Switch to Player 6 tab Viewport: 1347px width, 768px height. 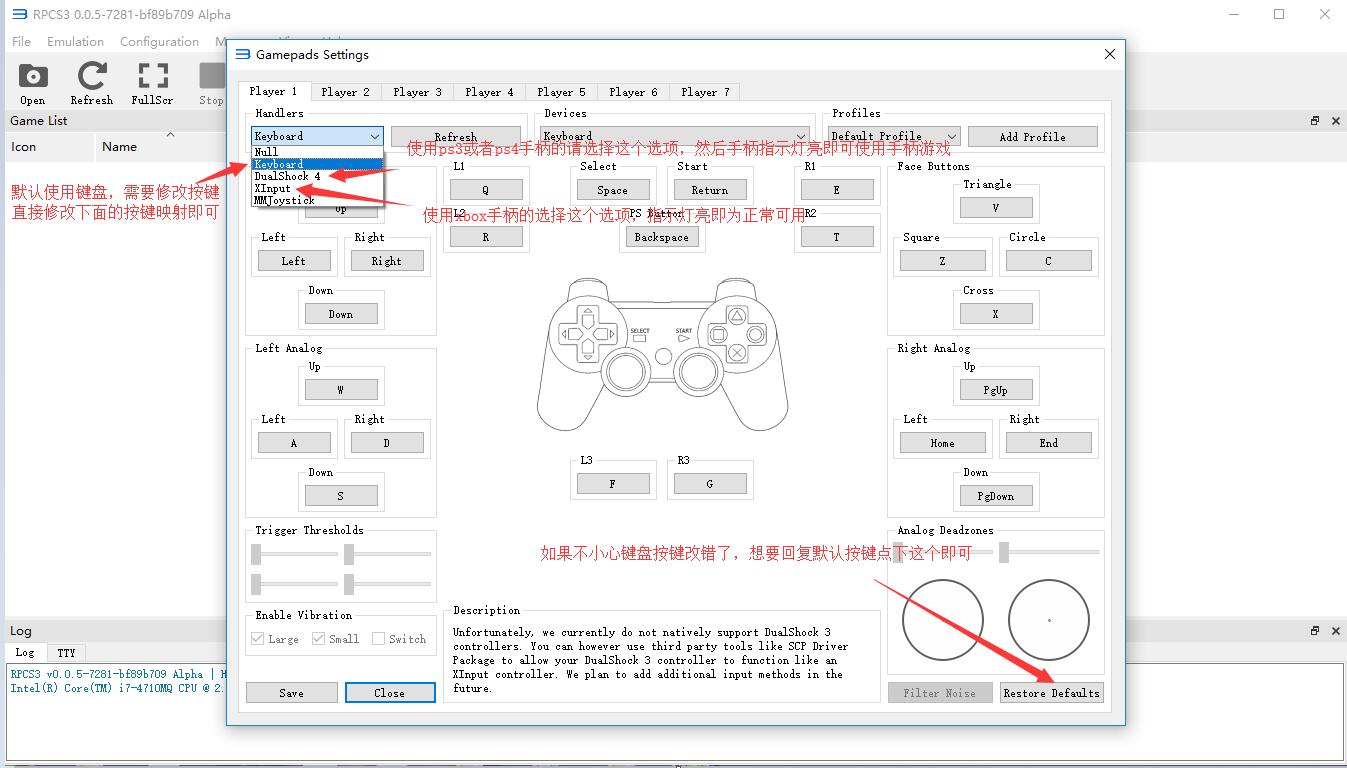pyautogui.click(x=633, y=92)
